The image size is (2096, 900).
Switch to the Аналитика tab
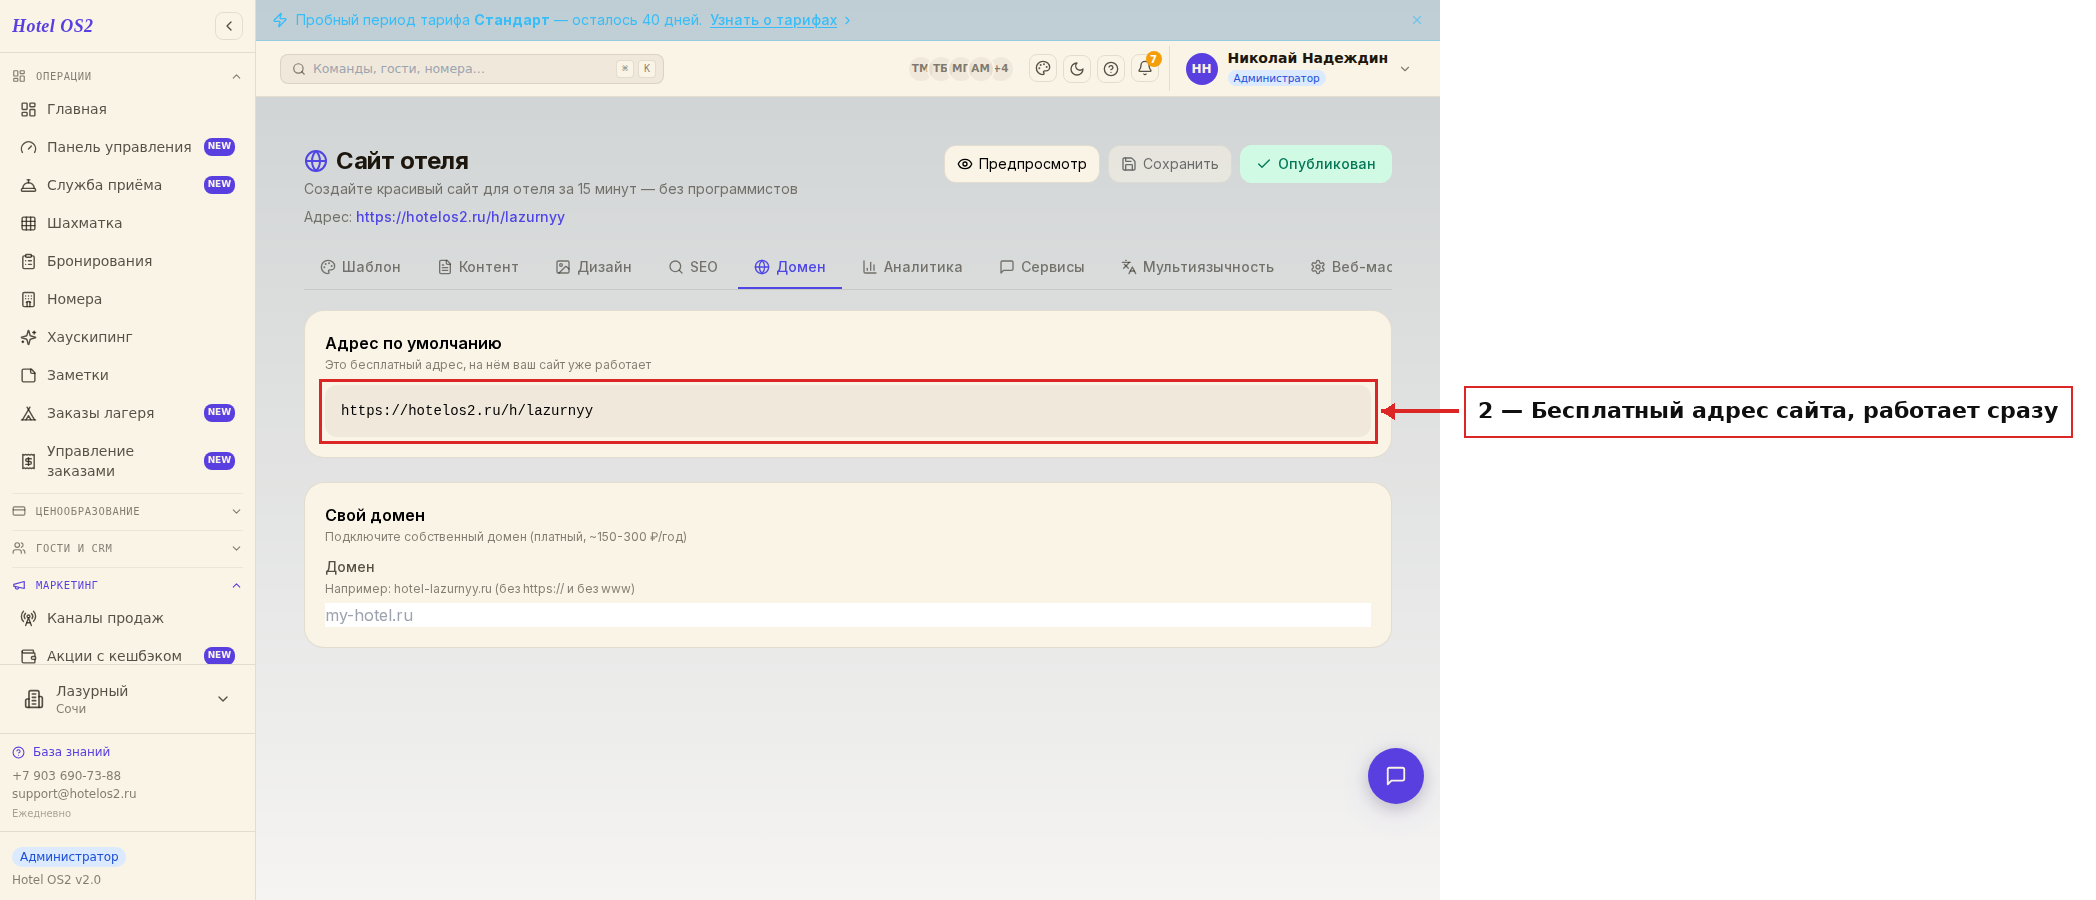[912, 267]
